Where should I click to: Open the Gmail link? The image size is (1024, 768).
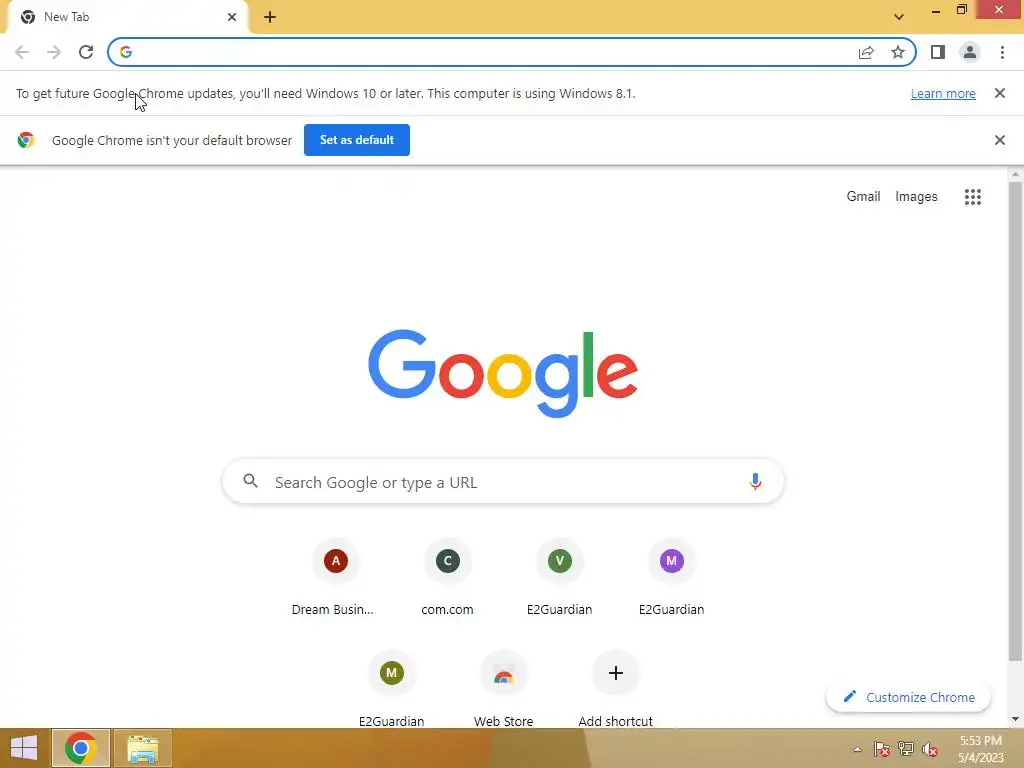point(863,197)
